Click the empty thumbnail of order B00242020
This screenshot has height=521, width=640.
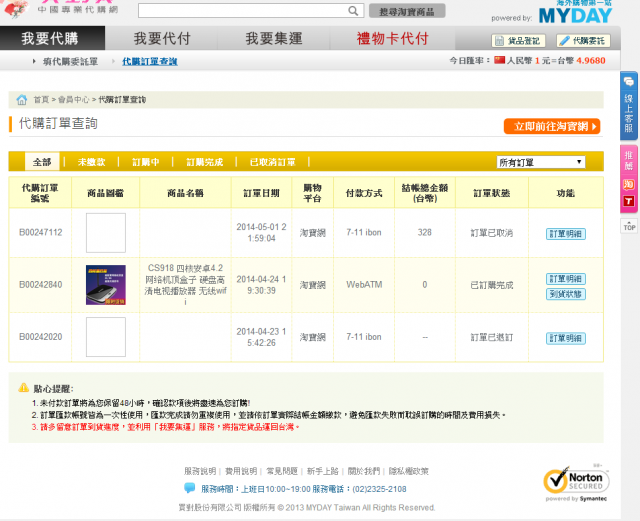(x=106, y=337)
